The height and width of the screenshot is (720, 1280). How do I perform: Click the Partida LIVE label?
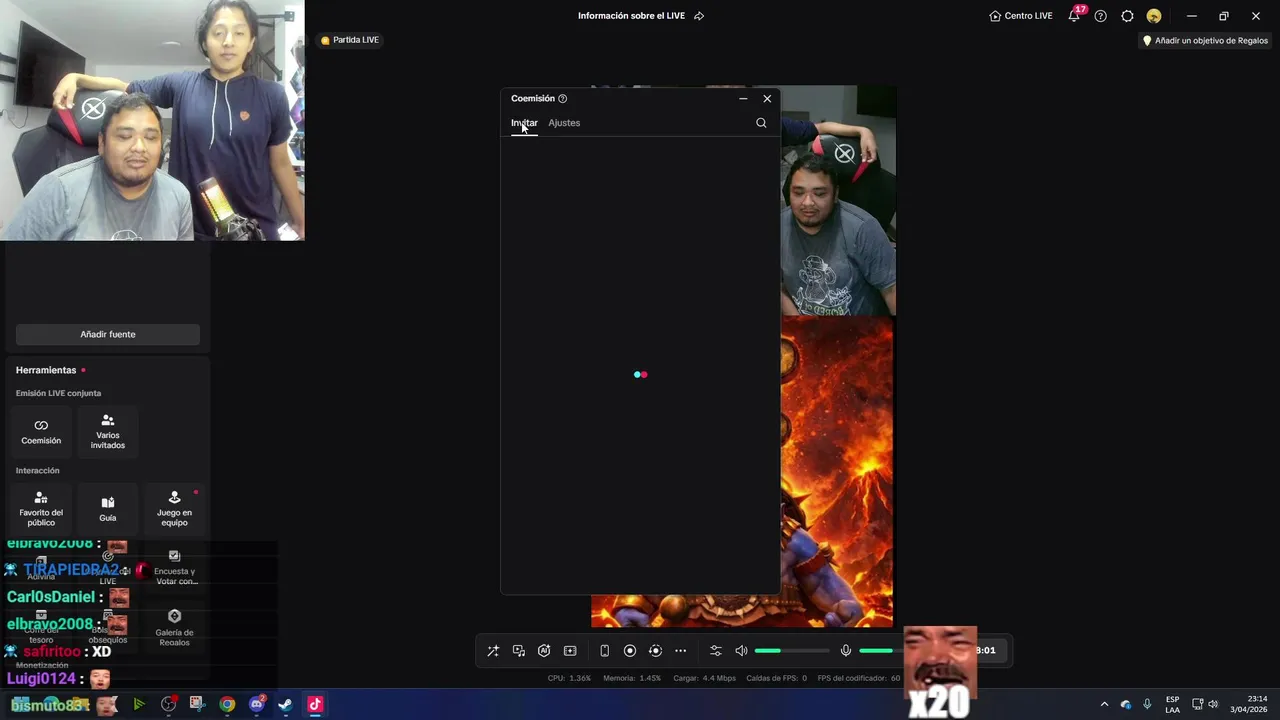pos(350,40)
